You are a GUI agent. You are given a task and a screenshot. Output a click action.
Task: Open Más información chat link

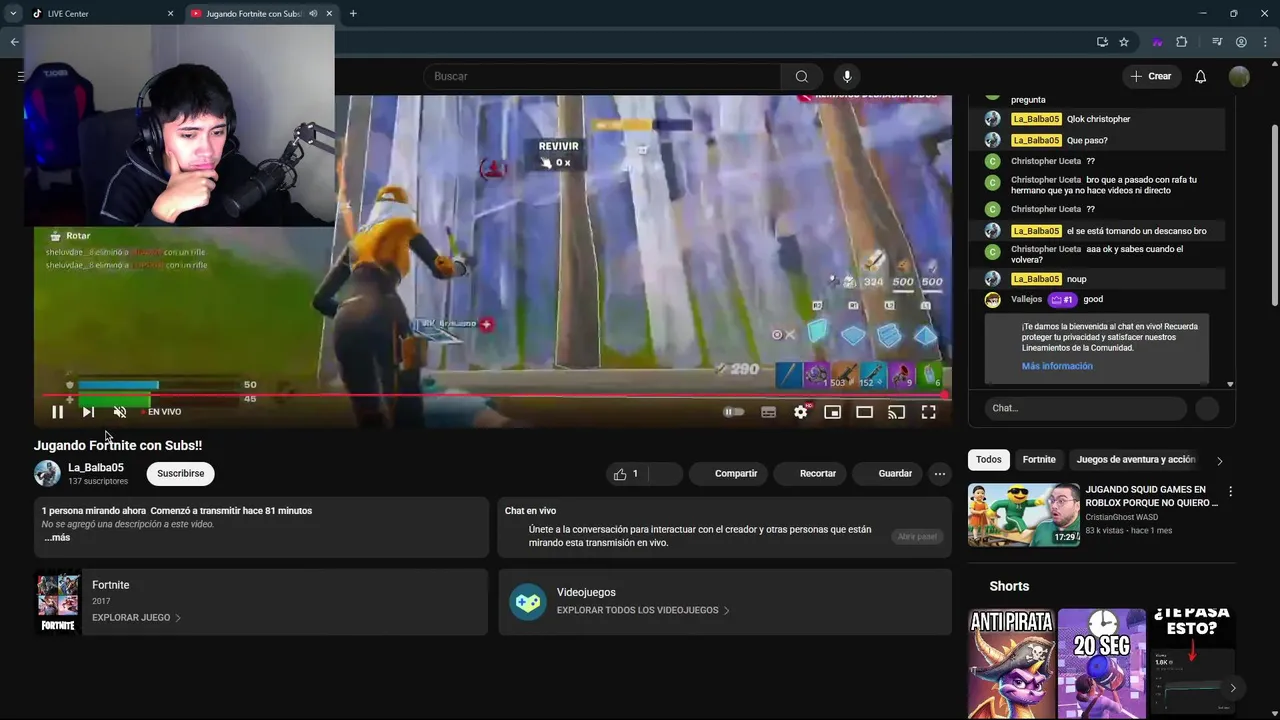click(1057, 366)
